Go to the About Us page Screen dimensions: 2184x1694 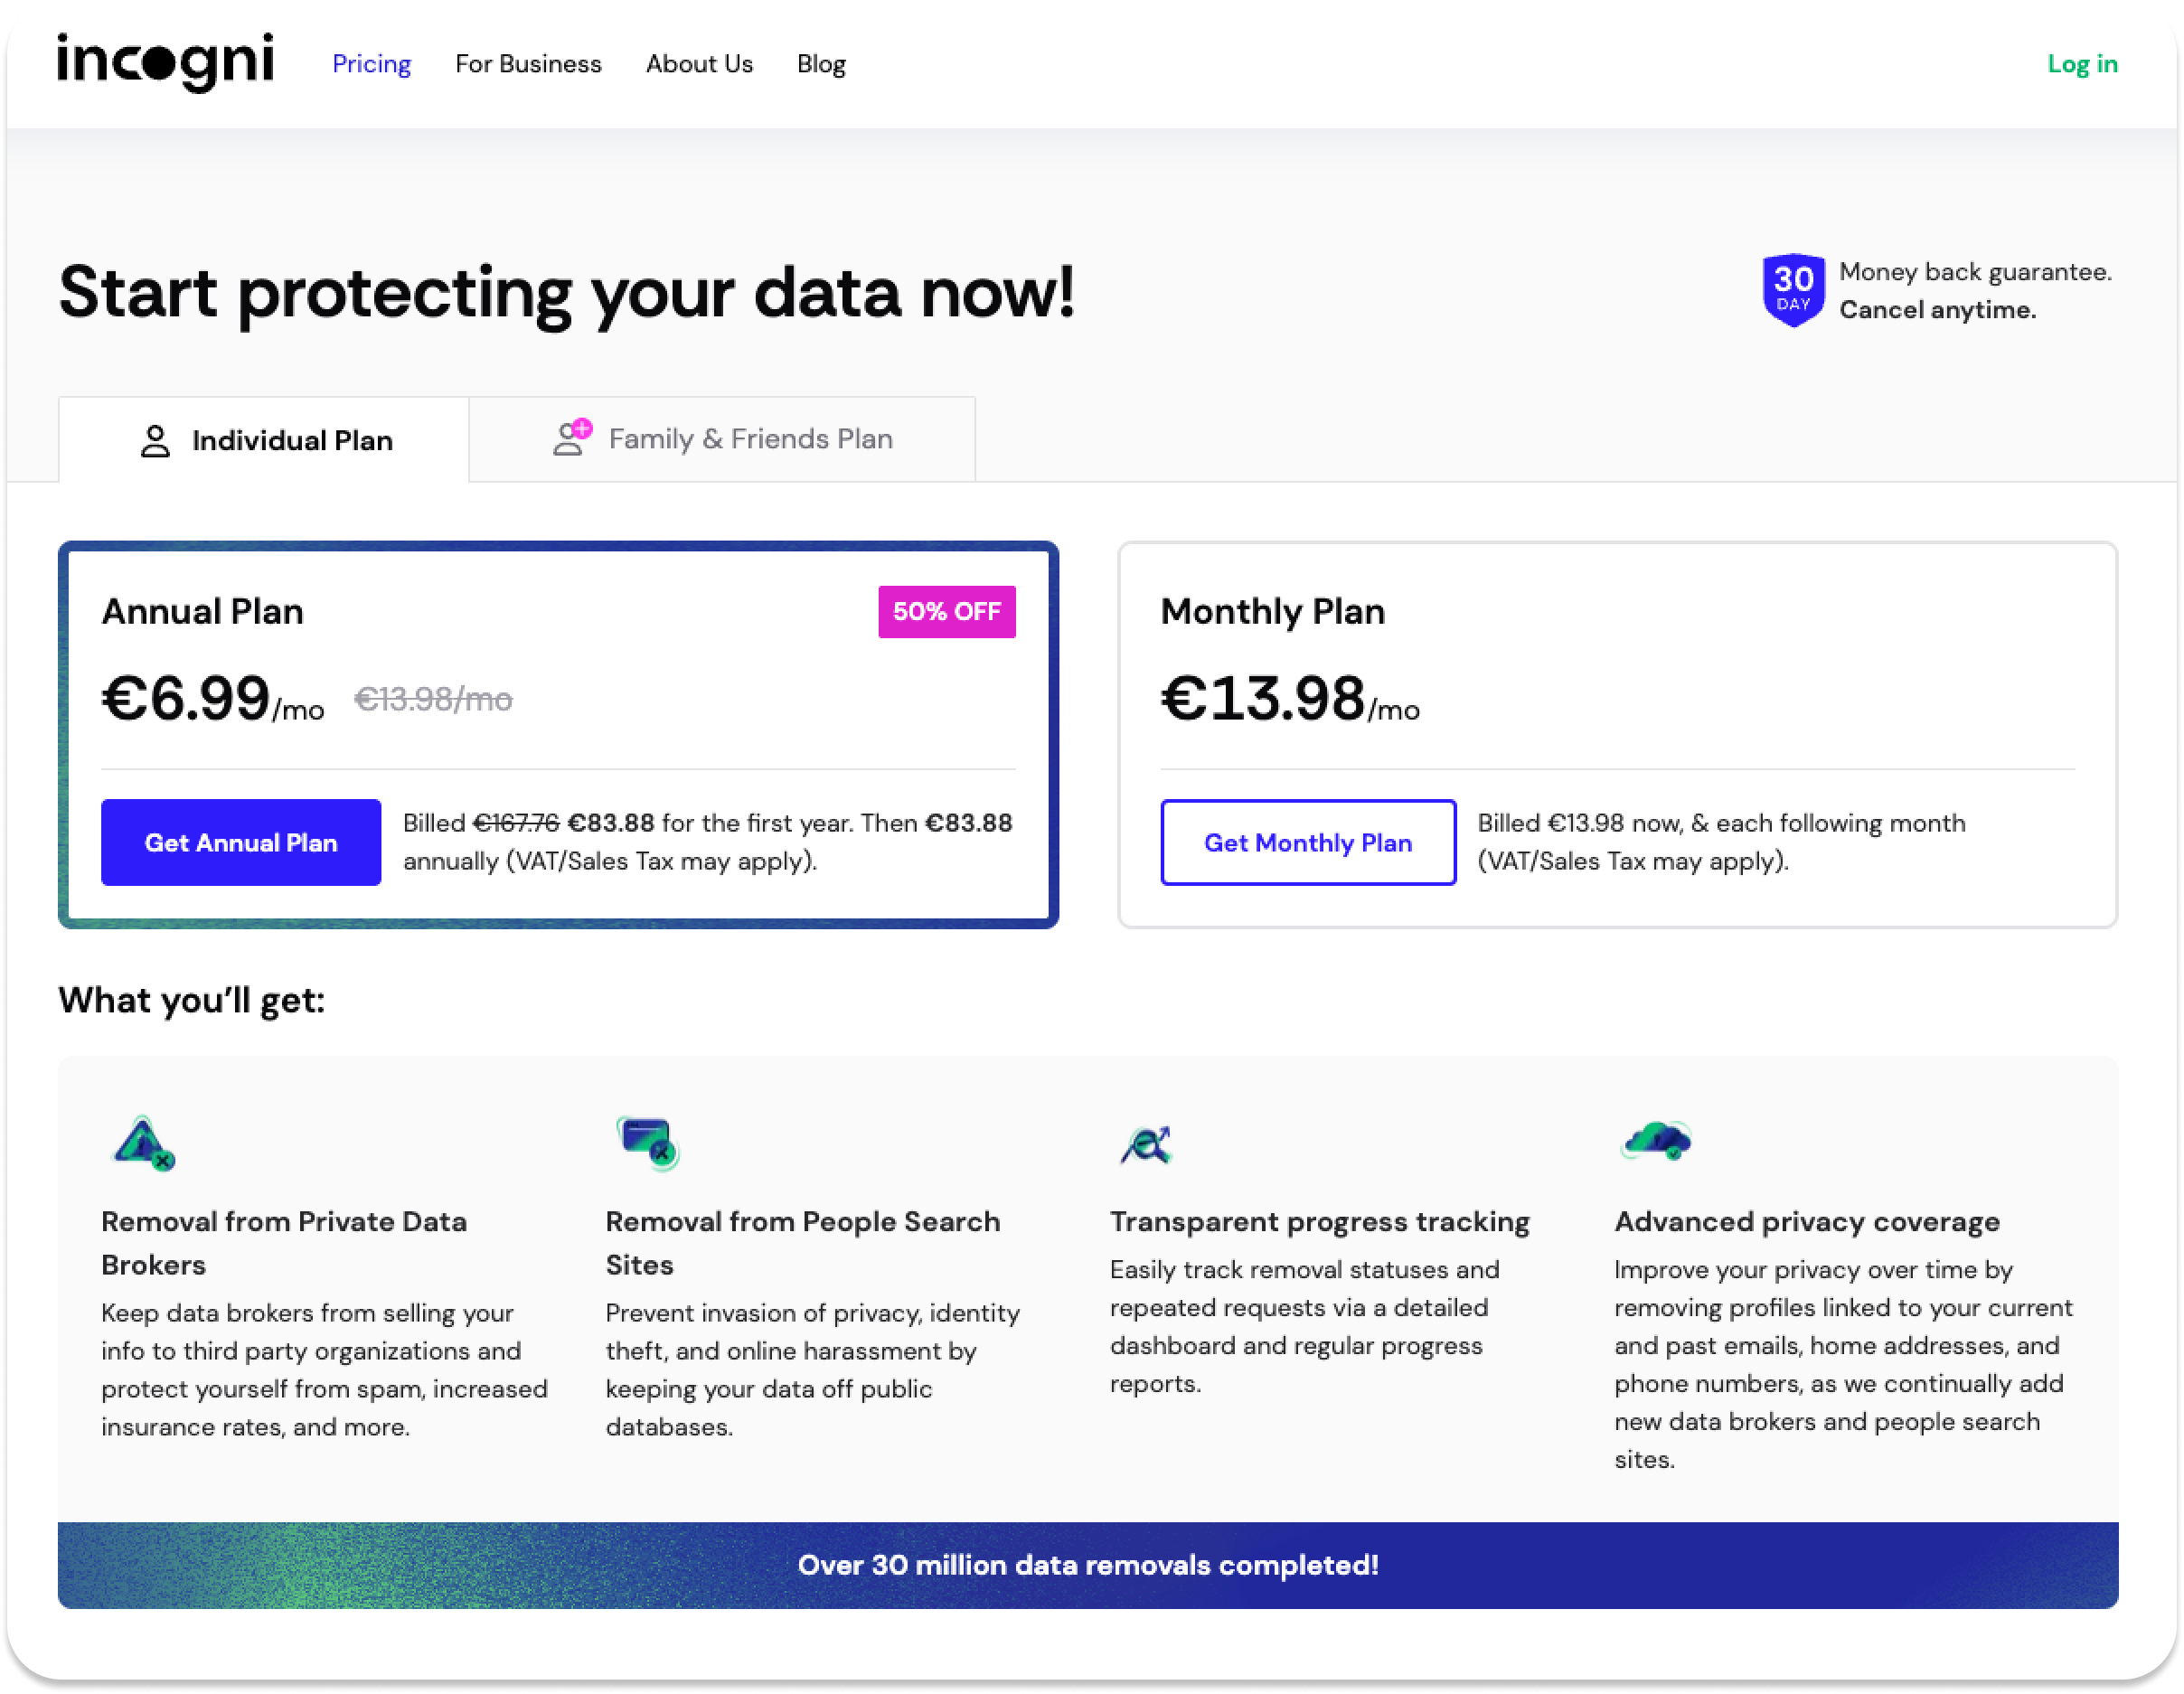pyautogui.click(x=699, y=64)
